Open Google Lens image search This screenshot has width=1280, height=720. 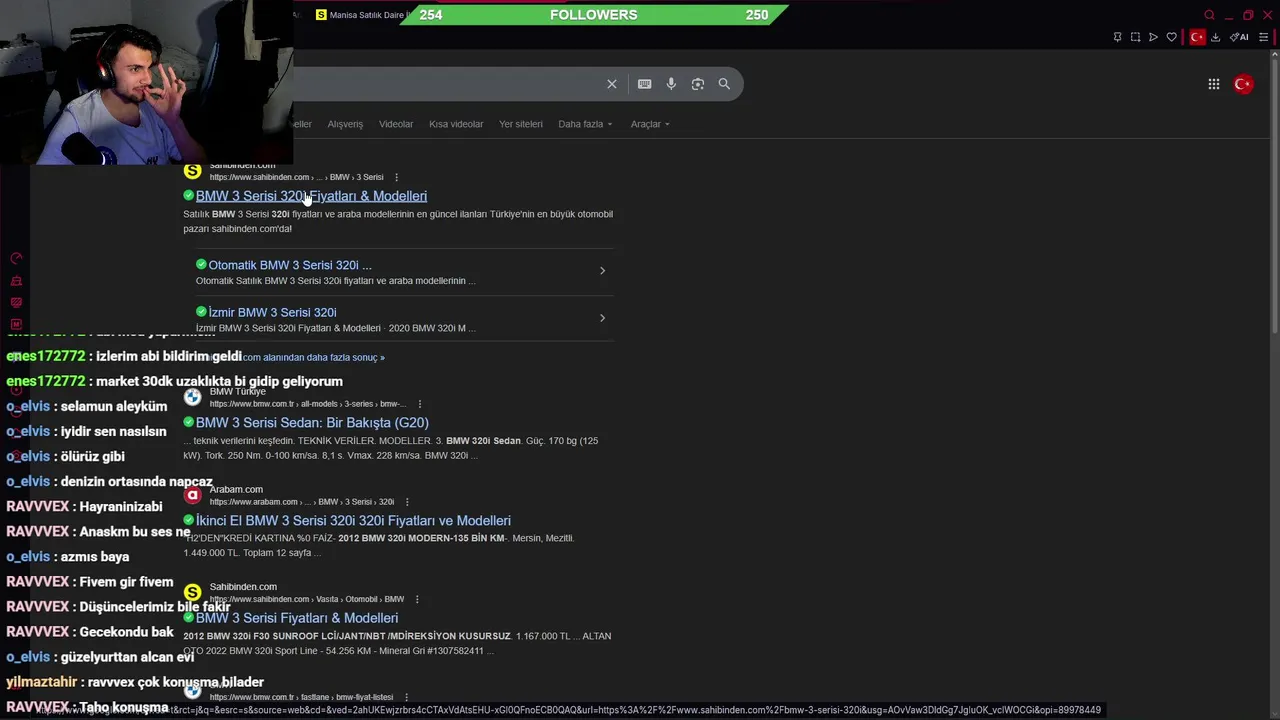pyautogui.click(x=698, y=84)
